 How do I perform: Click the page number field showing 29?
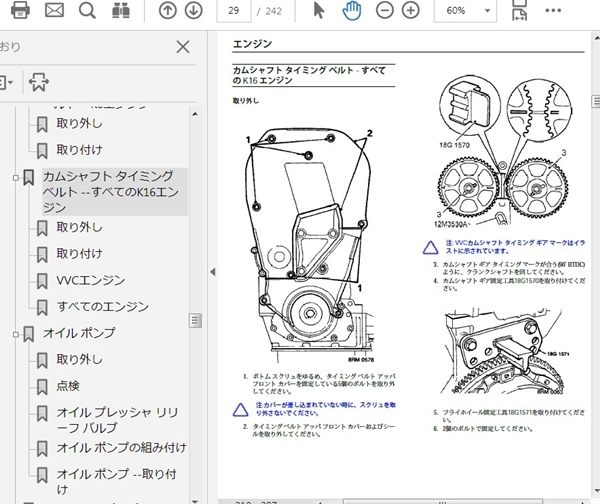pyautogui.click(x=233, y=11)
